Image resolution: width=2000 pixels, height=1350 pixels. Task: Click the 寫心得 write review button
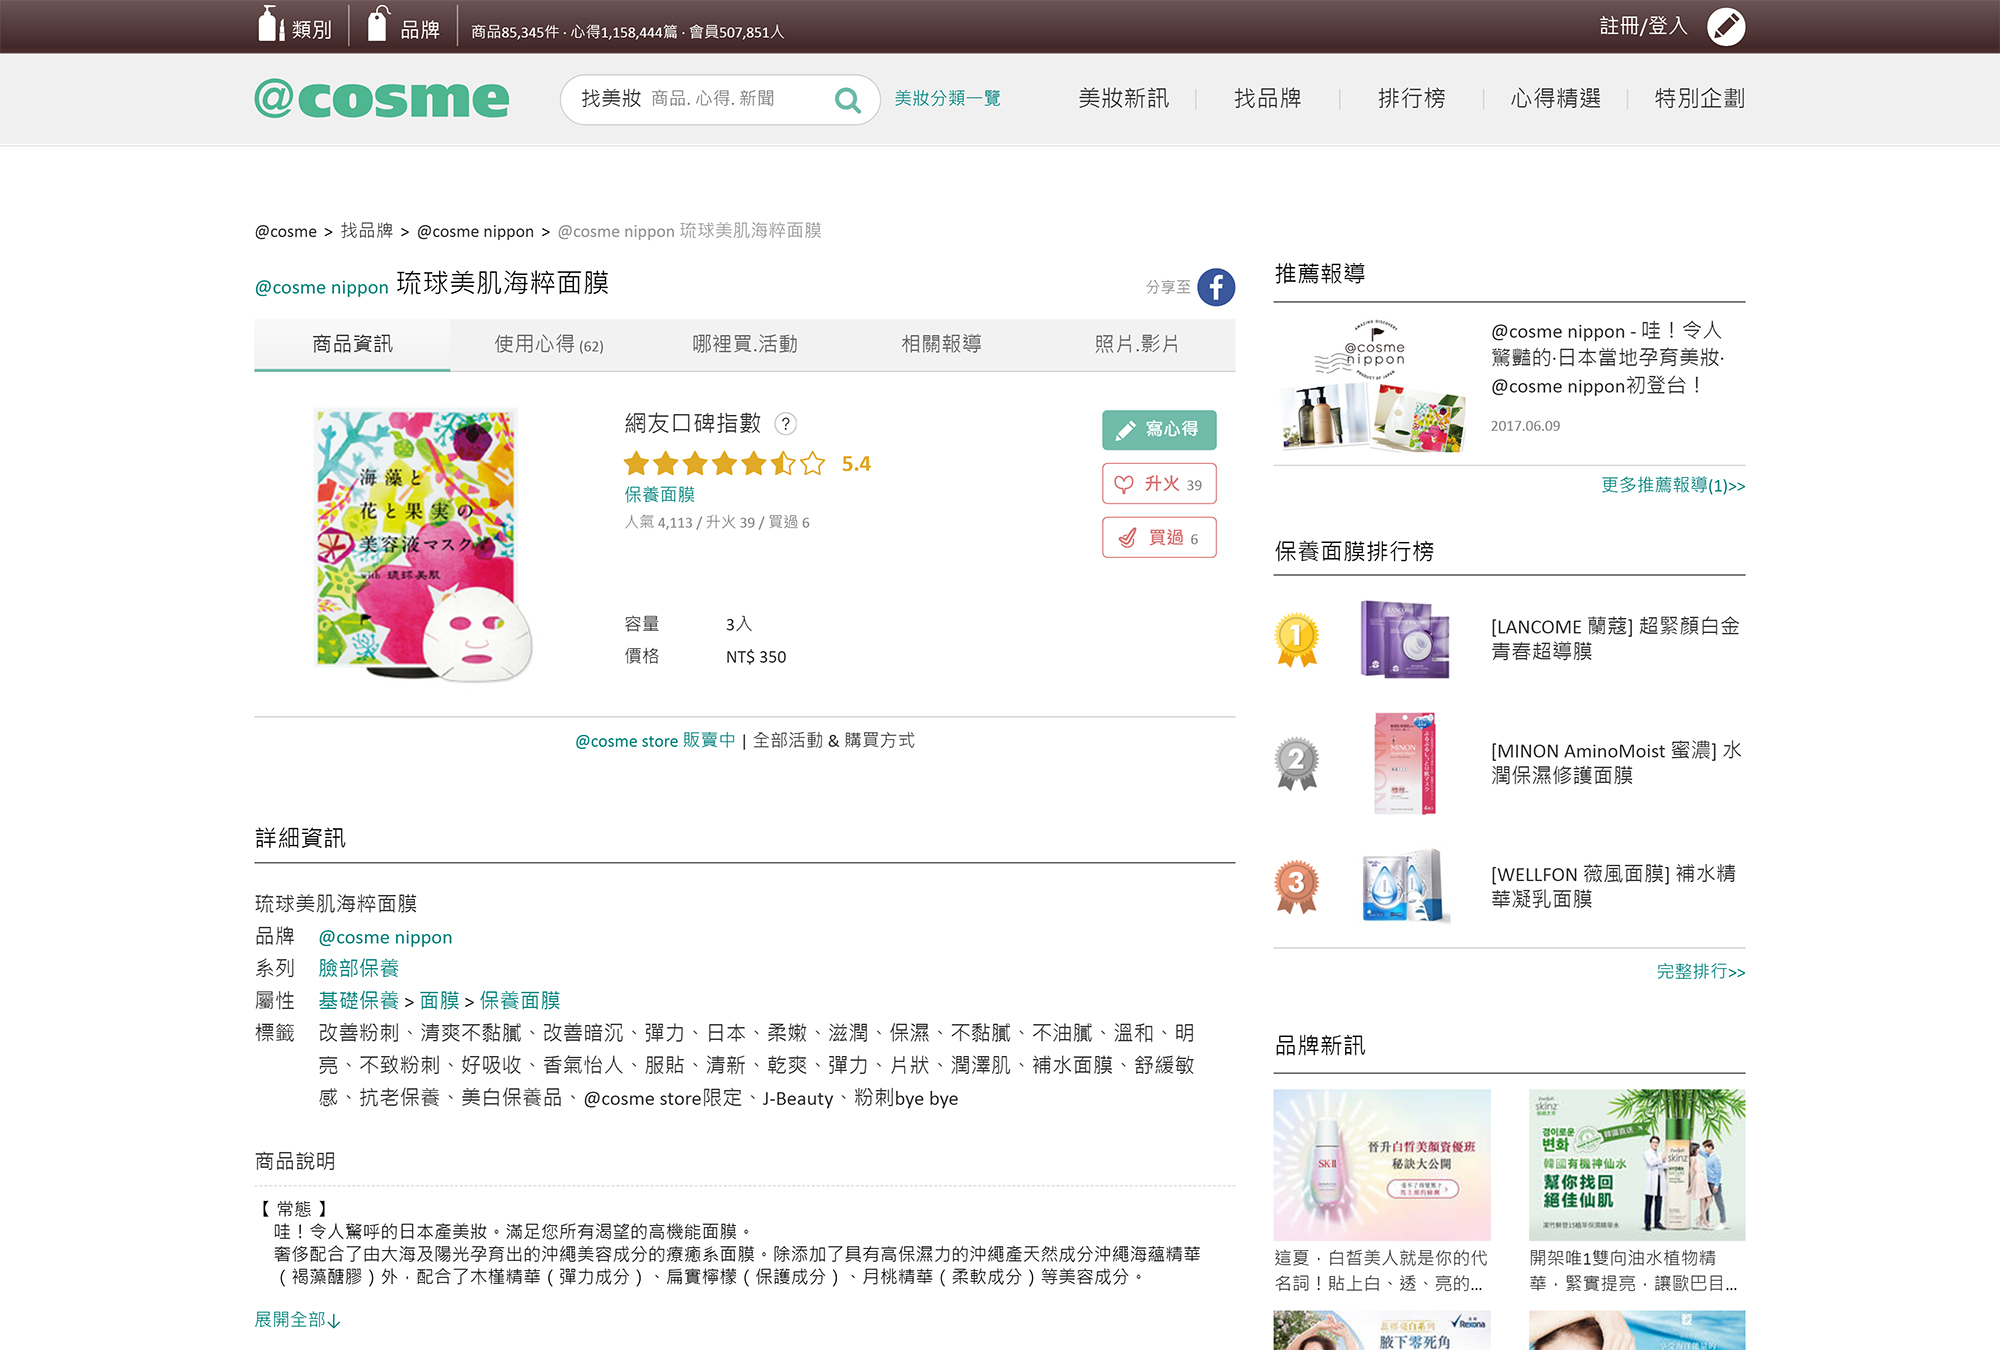(x=1159, y=430)
